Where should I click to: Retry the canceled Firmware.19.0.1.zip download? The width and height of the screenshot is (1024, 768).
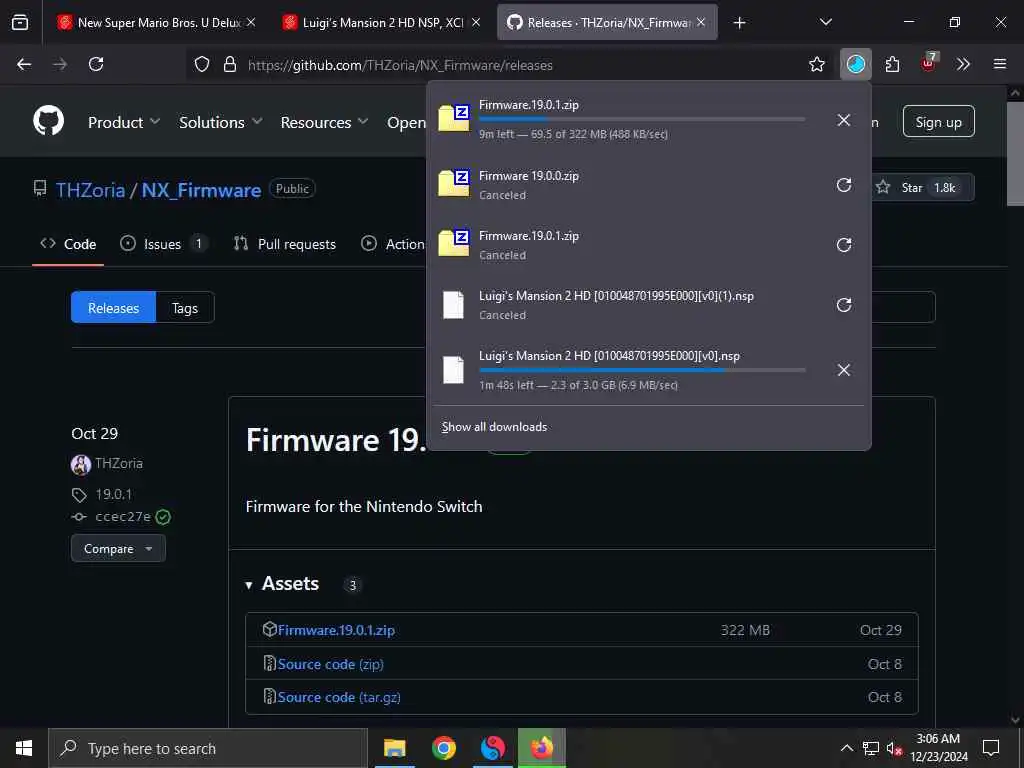coord(843,245)
